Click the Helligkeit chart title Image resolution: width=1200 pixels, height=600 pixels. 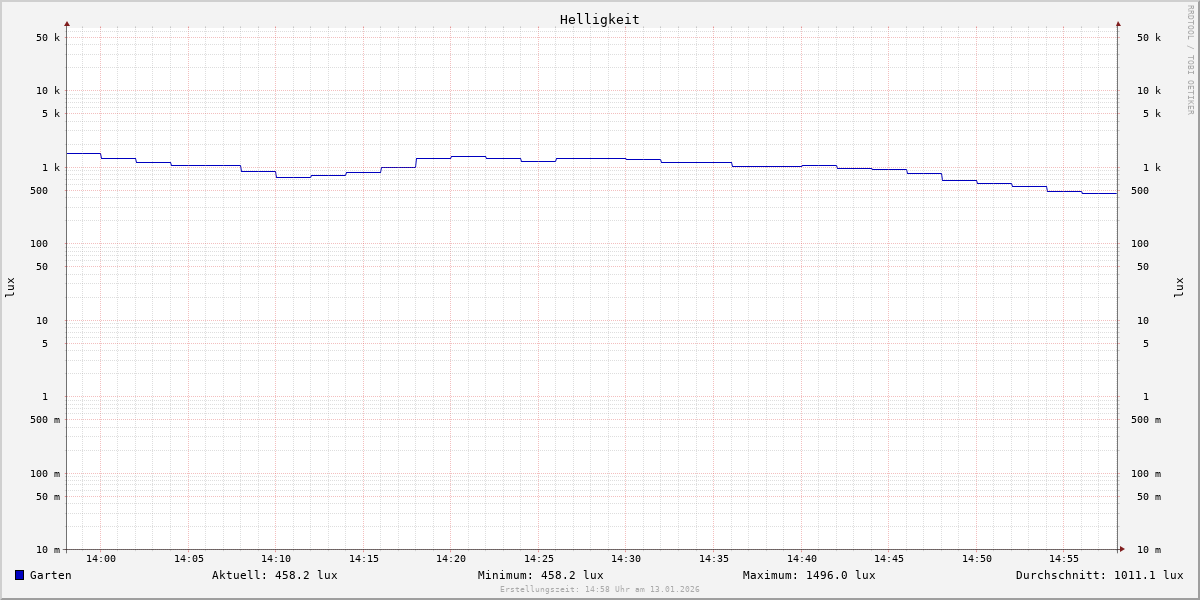(x=599, y=19)
